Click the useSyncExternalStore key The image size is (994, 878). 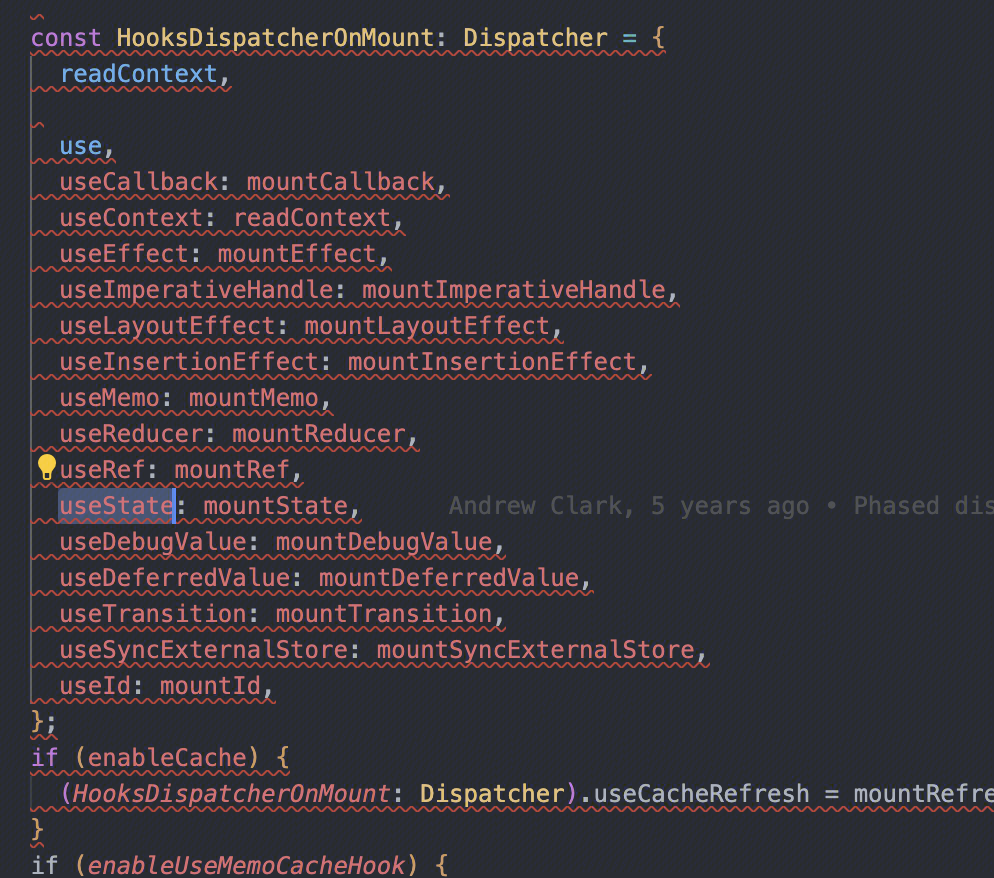click(x=203, y=650)
